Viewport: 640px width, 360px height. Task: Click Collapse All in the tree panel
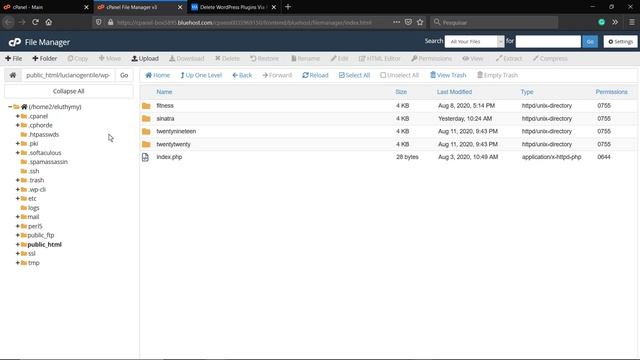coord(69,91)
